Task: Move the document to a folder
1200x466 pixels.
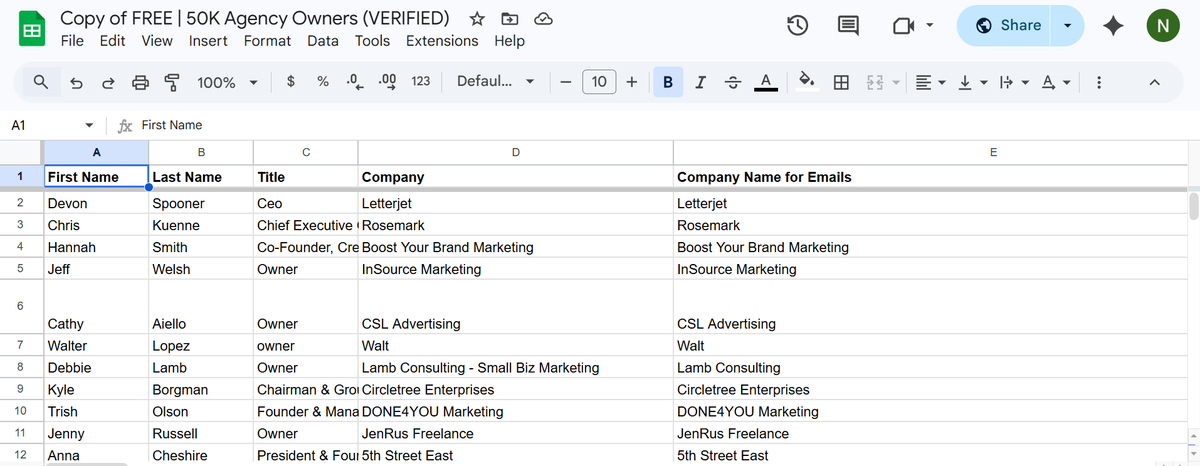Action: coord(510,19)
